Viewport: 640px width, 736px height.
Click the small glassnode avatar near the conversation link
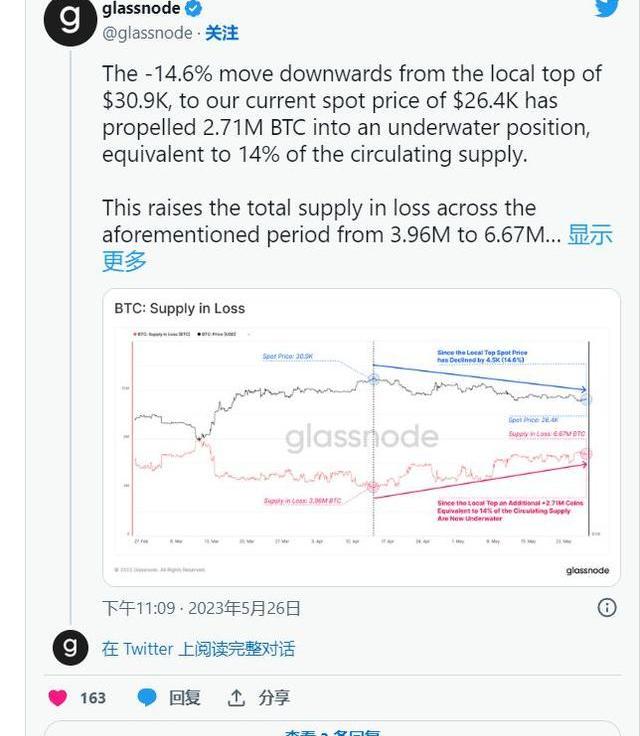click(x=70, y=648)
